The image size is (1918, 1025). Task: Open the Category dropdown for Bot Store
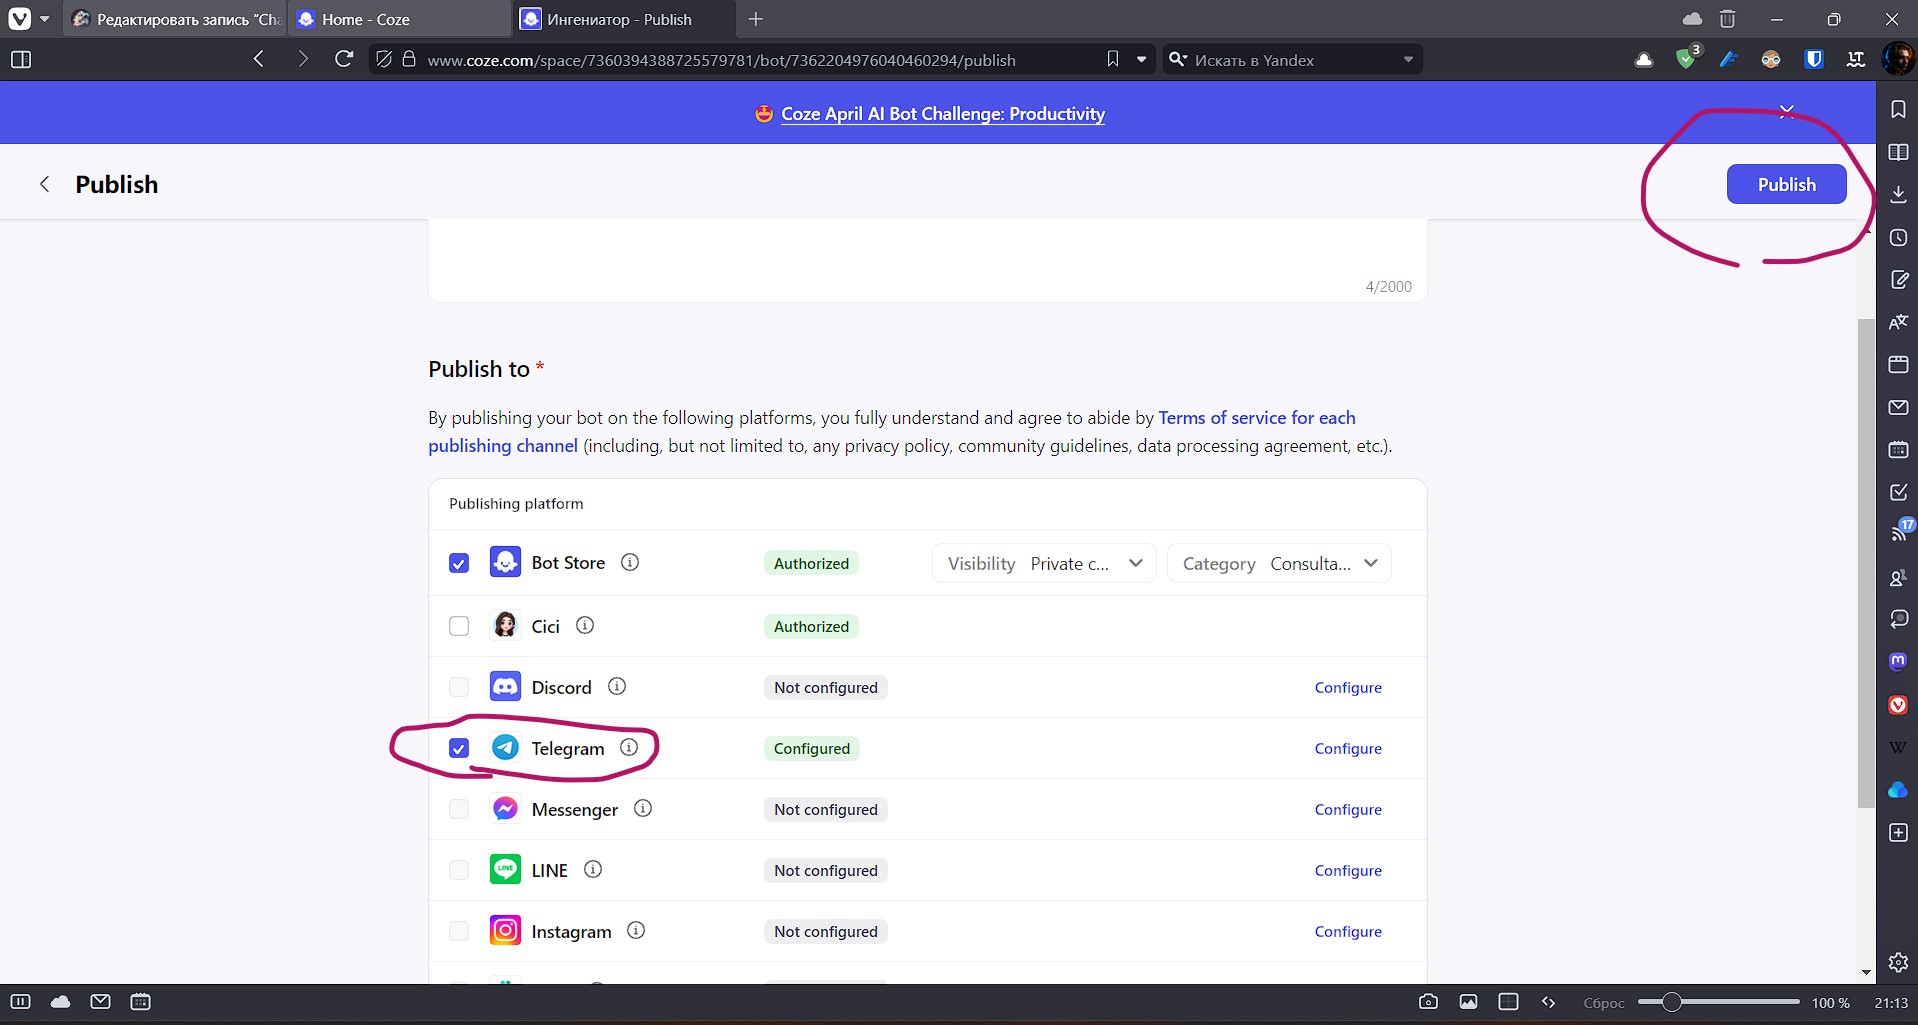point(1279,563)
